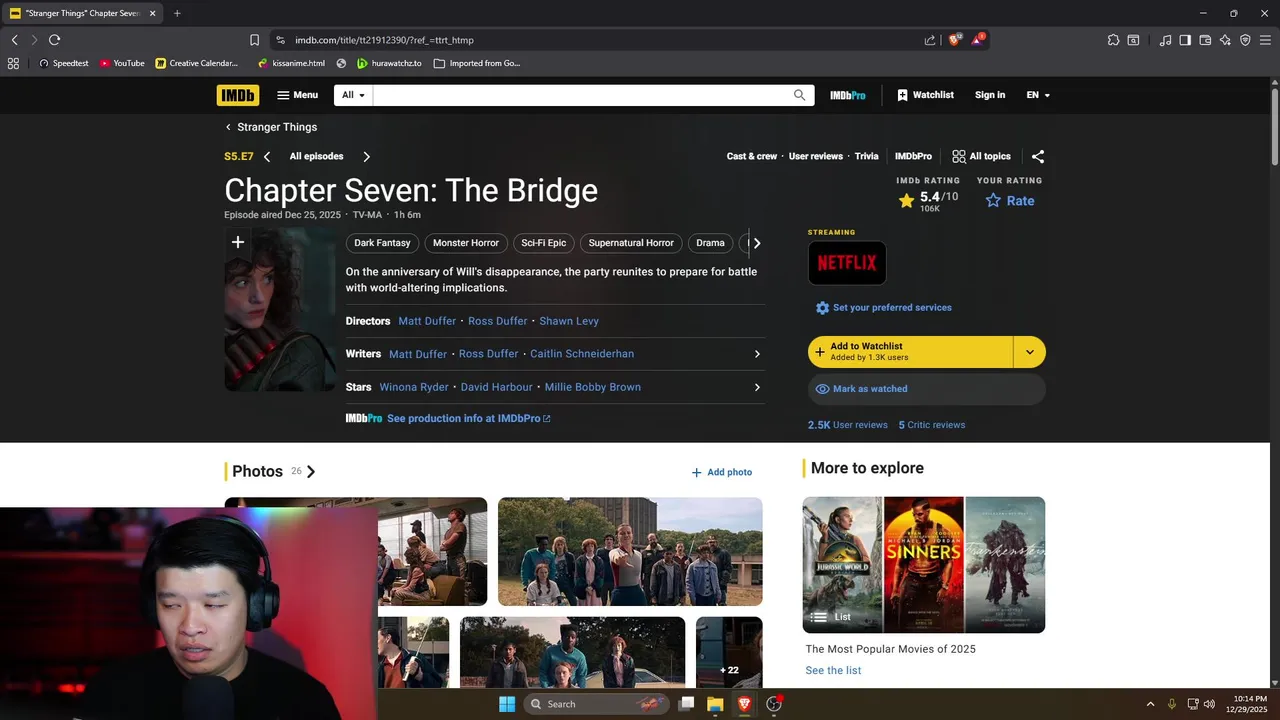Open the browser hamburger main menu
The image size is (1280, 720).
1265,40
